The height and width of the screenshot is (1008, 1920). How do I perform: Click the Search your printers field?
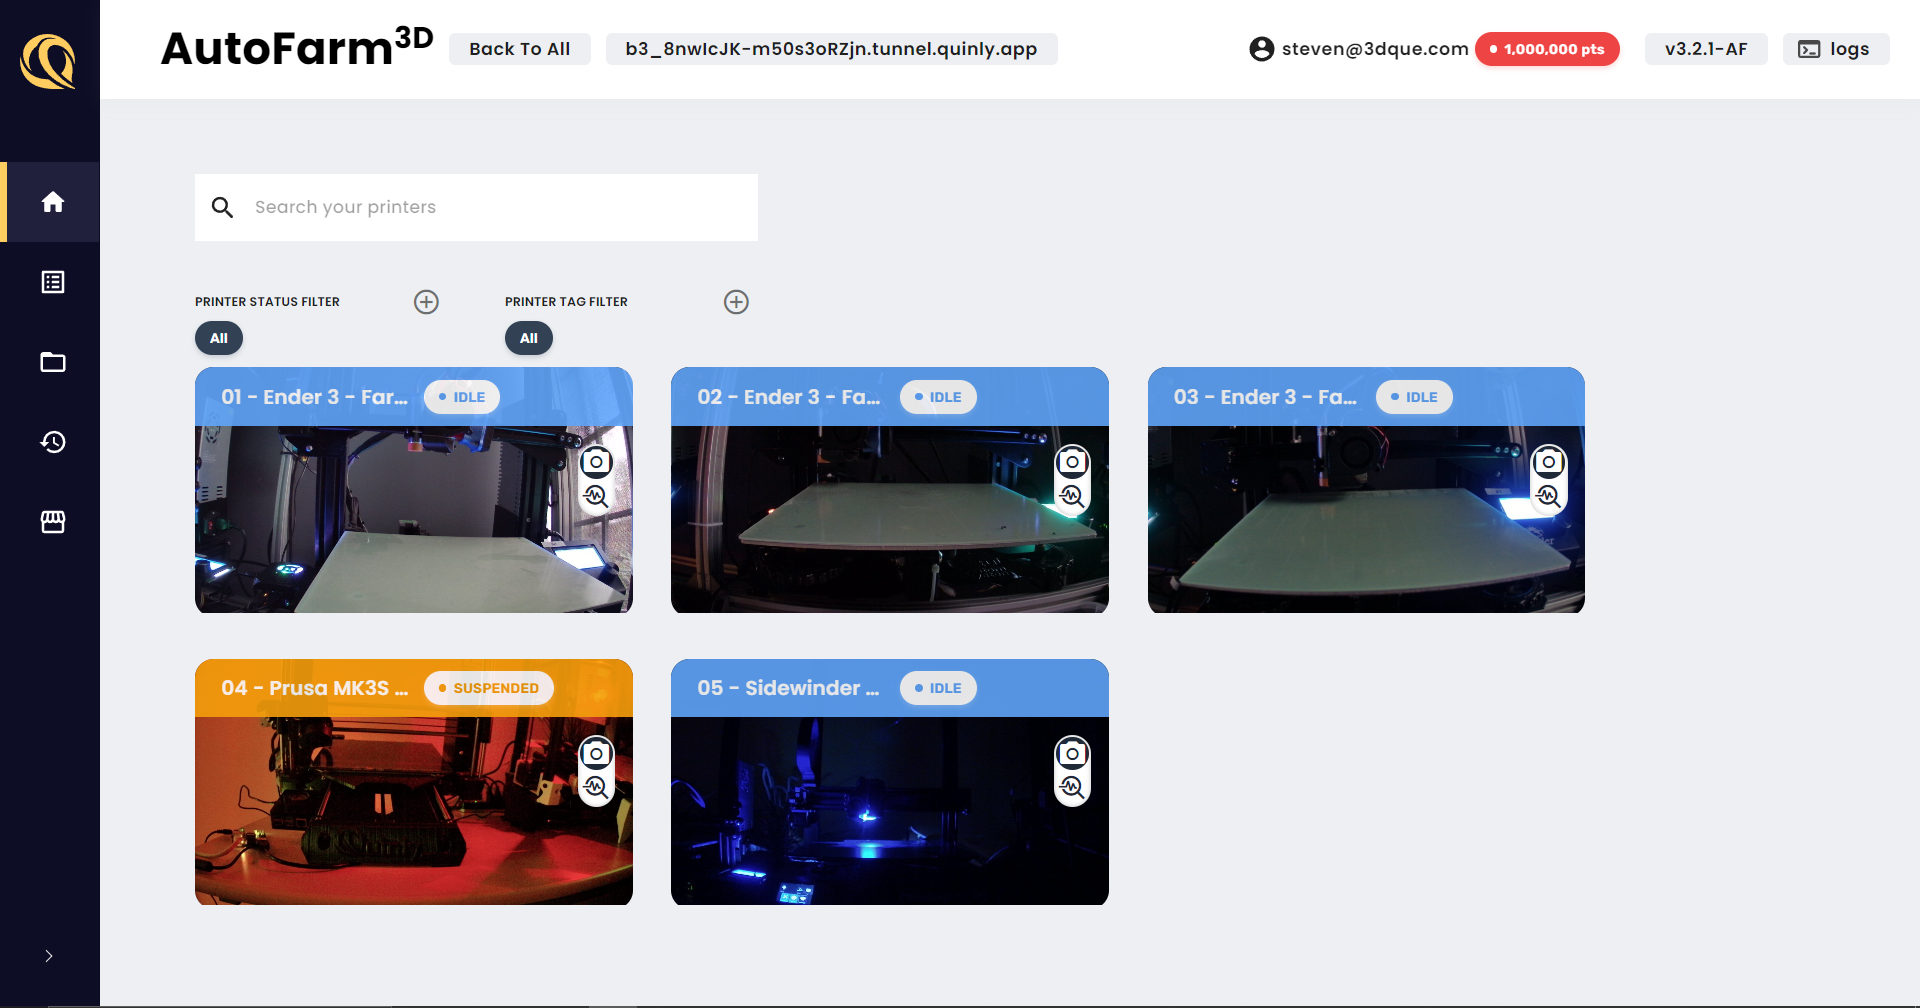(x=476, y=207)
